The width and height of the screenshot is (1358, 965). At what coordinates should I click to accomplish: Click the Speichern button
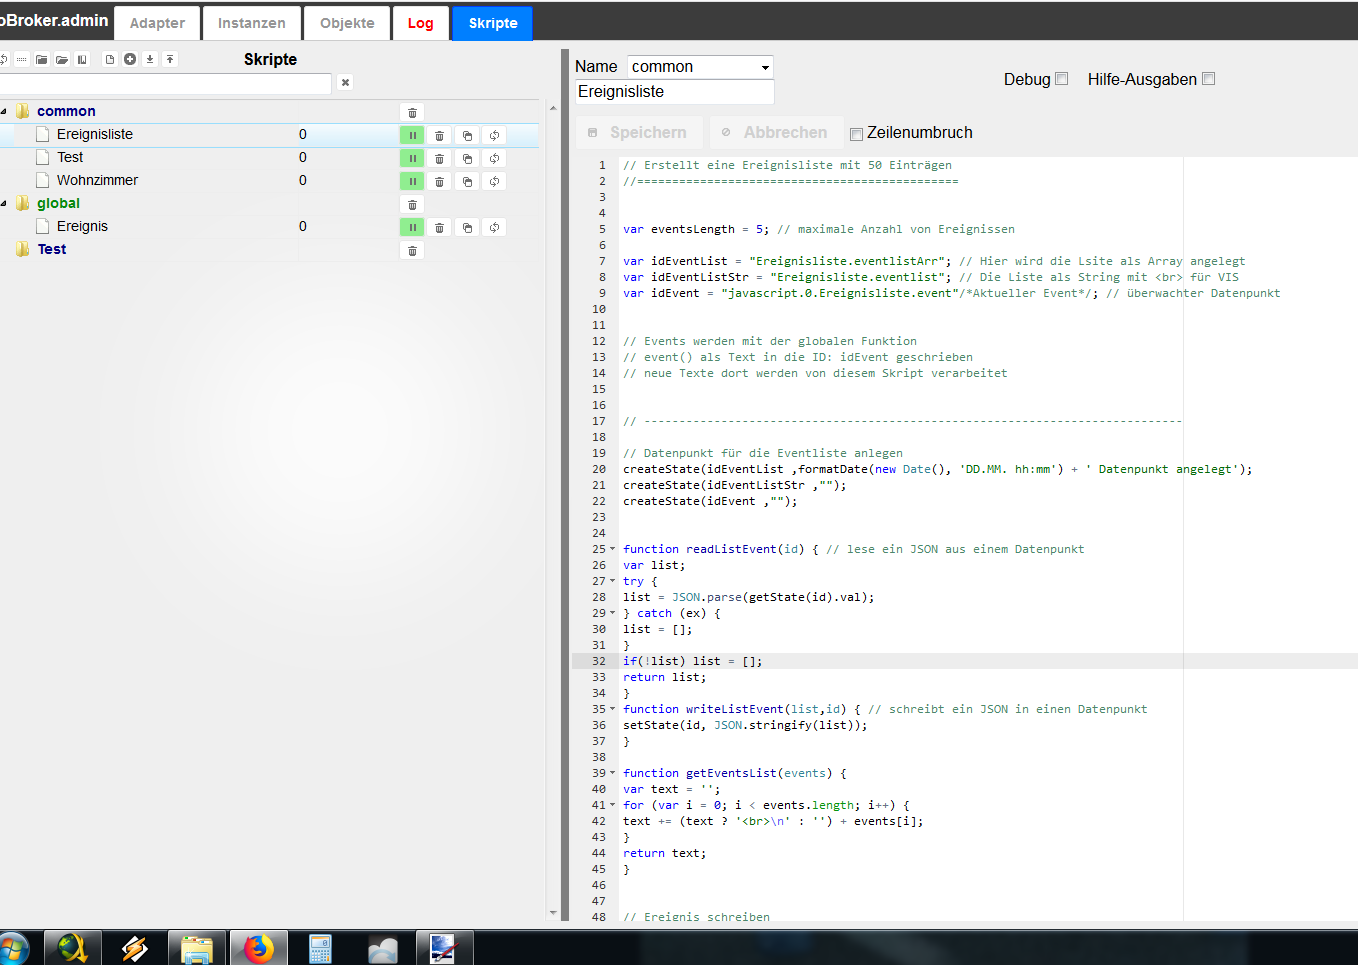coord(640,132)
